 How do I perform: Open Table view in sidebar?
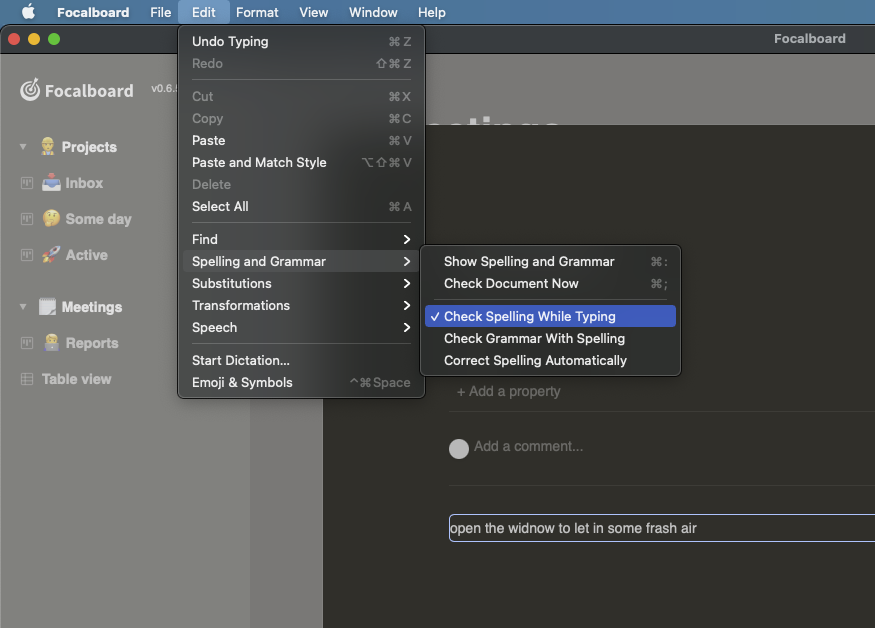pyautogui.click(x=76, y=379)
